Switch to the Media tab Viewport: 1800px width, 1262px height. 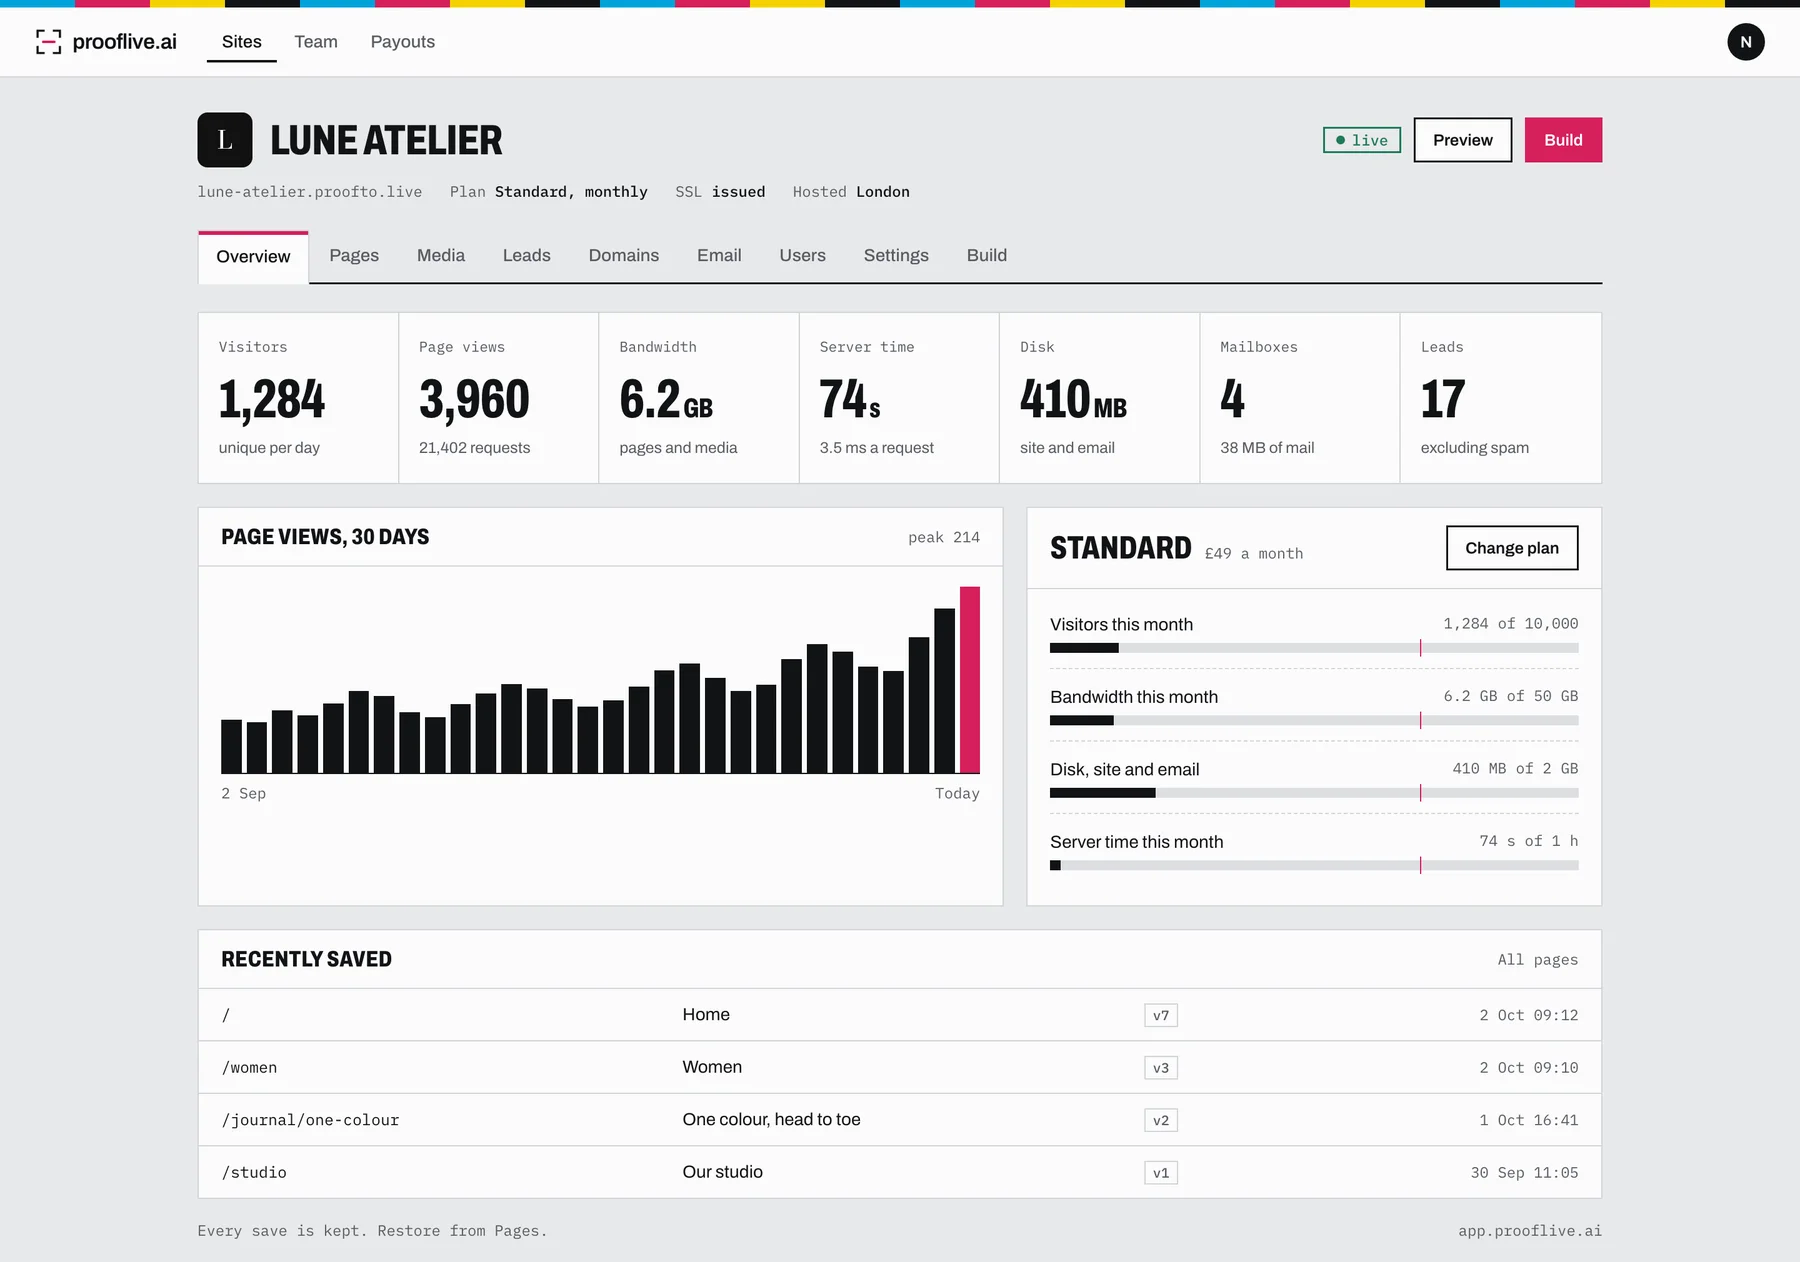click(x=441, y=256)
